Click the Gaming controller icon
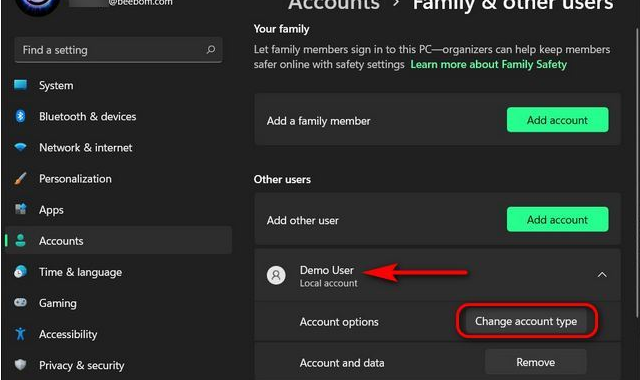This screenshot has width=640, height=380. 20,302
